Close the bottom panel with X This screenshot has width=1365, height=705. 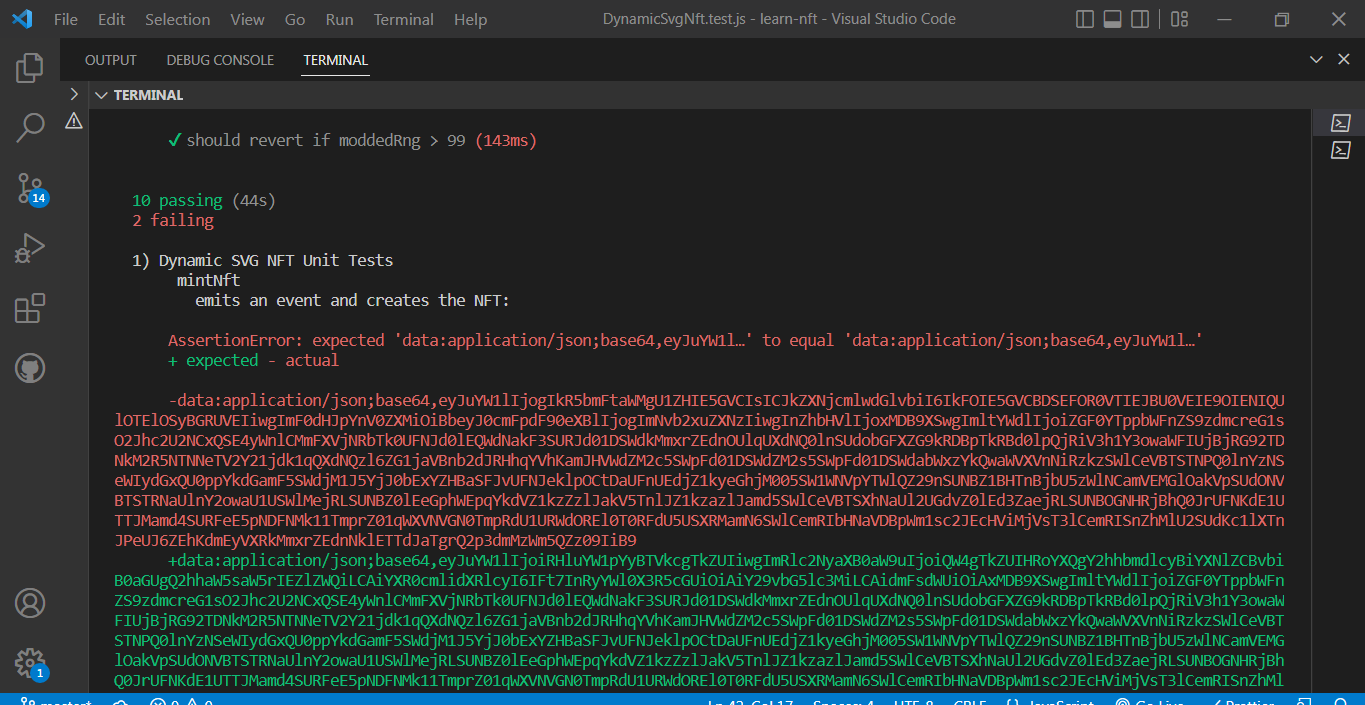click(x=1344, y=59)
